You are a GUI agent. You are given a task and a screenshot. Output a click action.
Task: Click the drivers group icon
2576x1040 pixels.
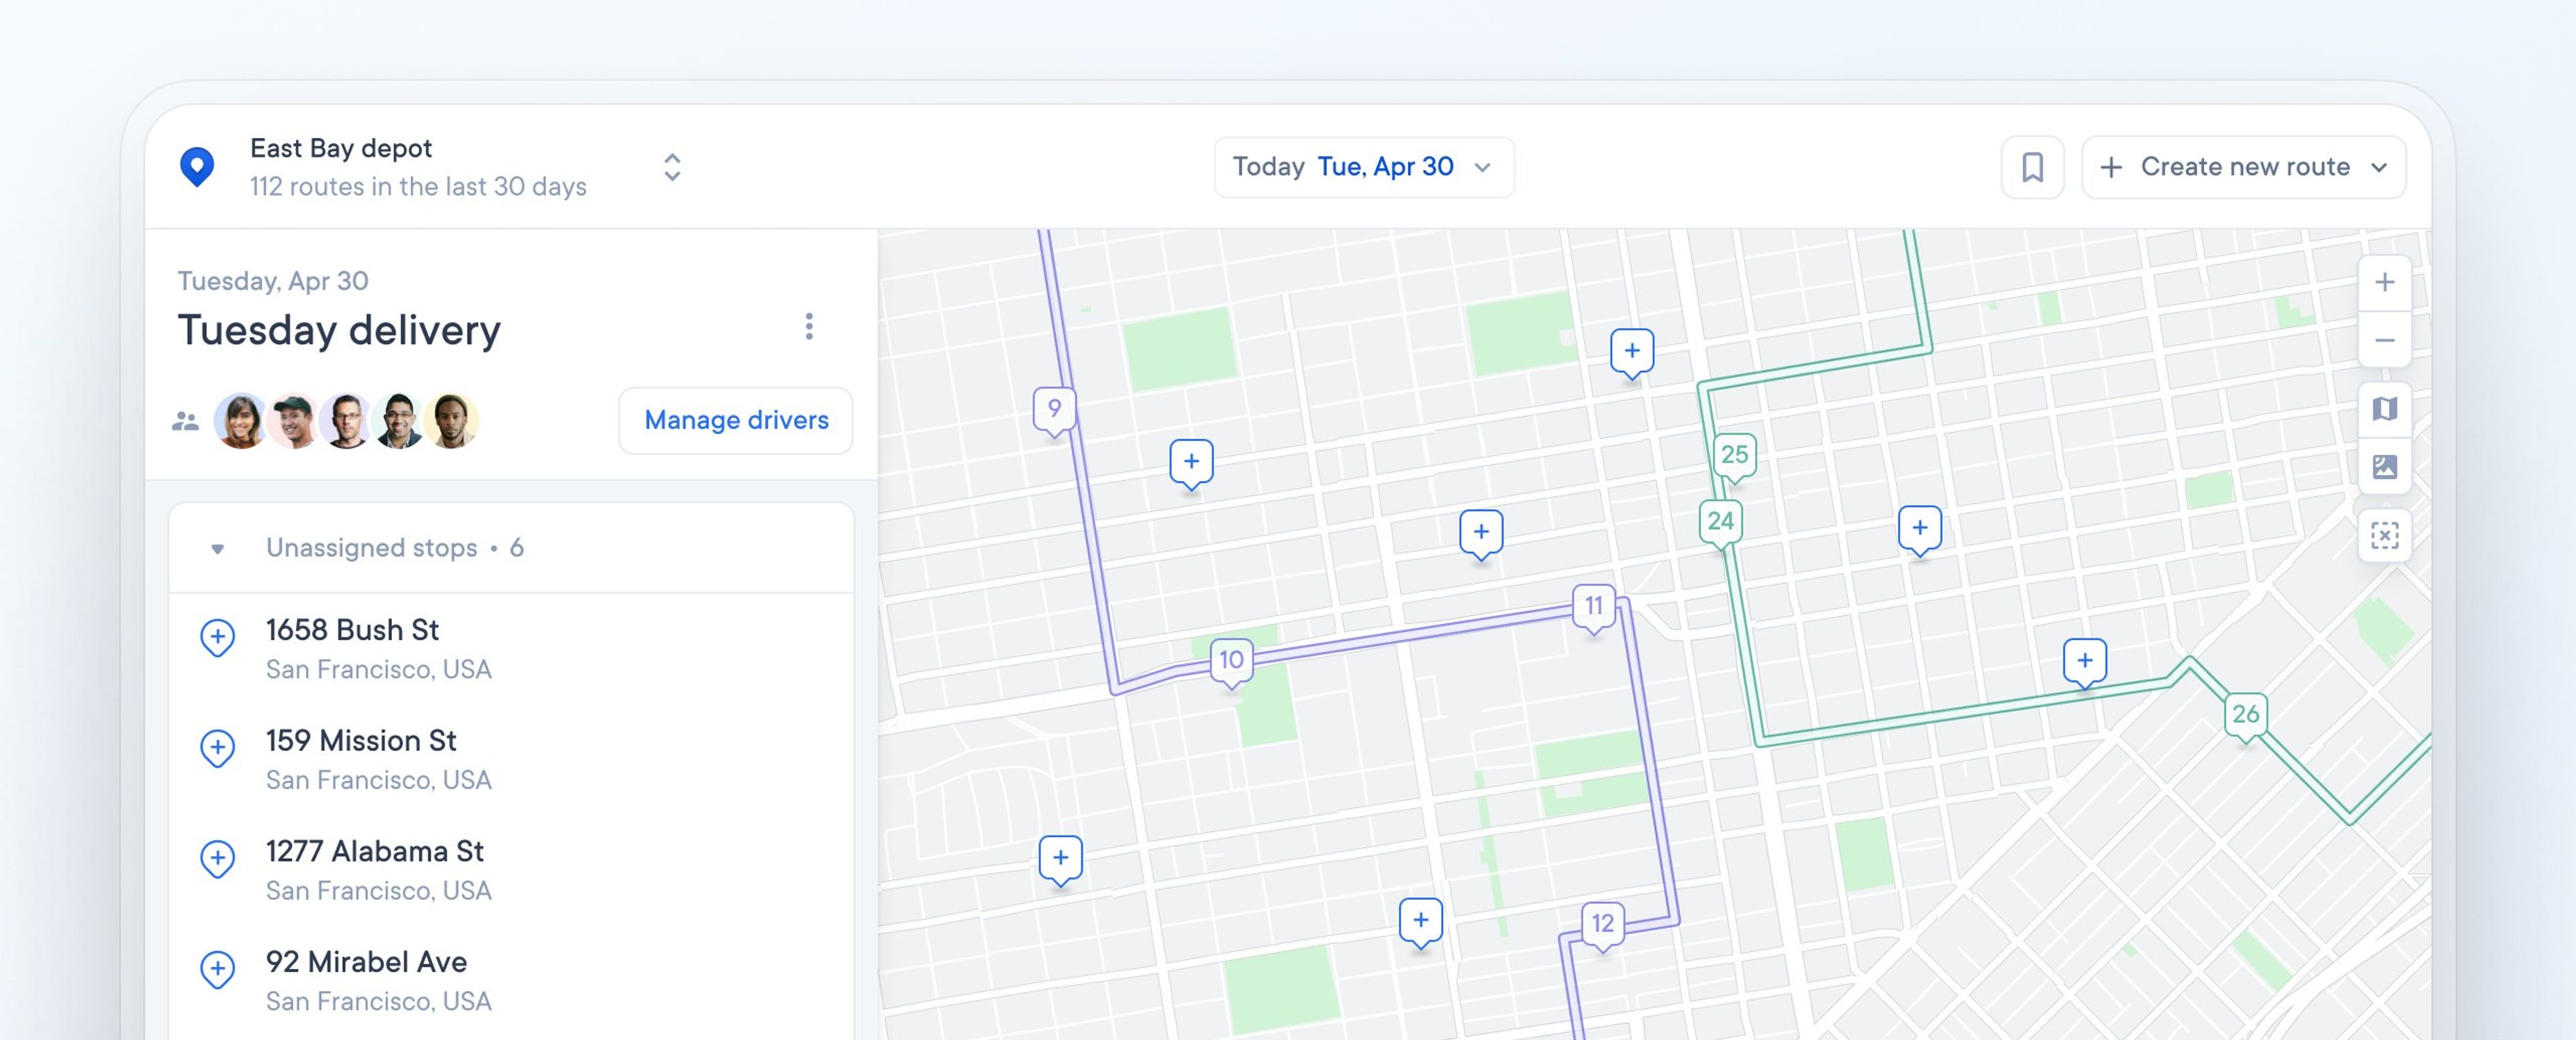185,421
